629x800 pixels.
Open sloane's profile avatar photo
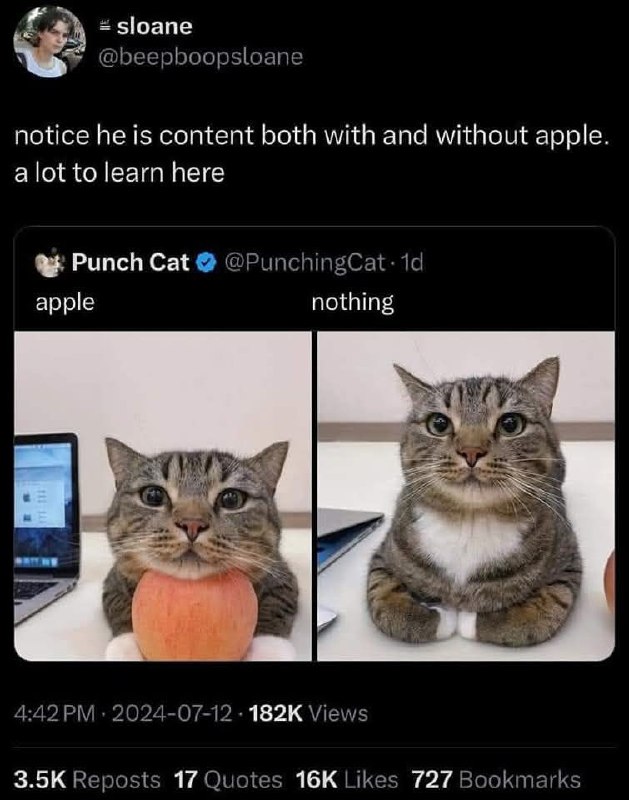[49, 42]
